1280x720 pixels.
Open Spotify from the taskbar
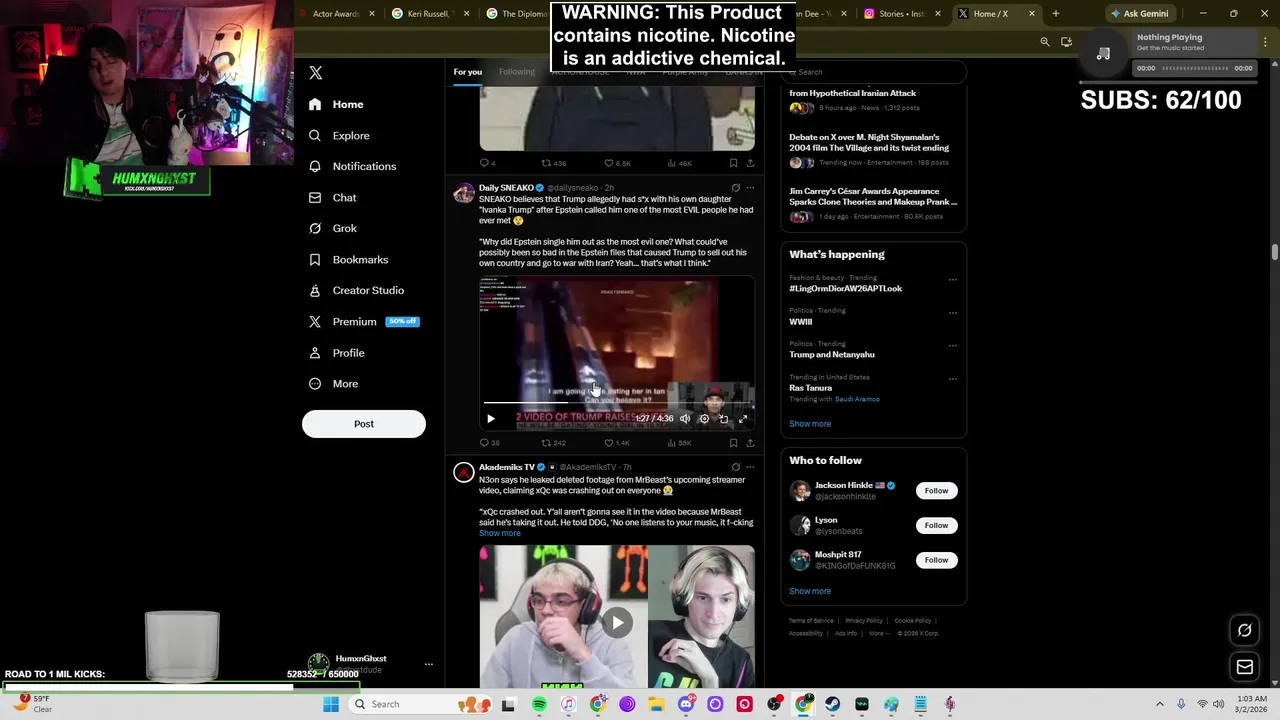coord(539,705)
